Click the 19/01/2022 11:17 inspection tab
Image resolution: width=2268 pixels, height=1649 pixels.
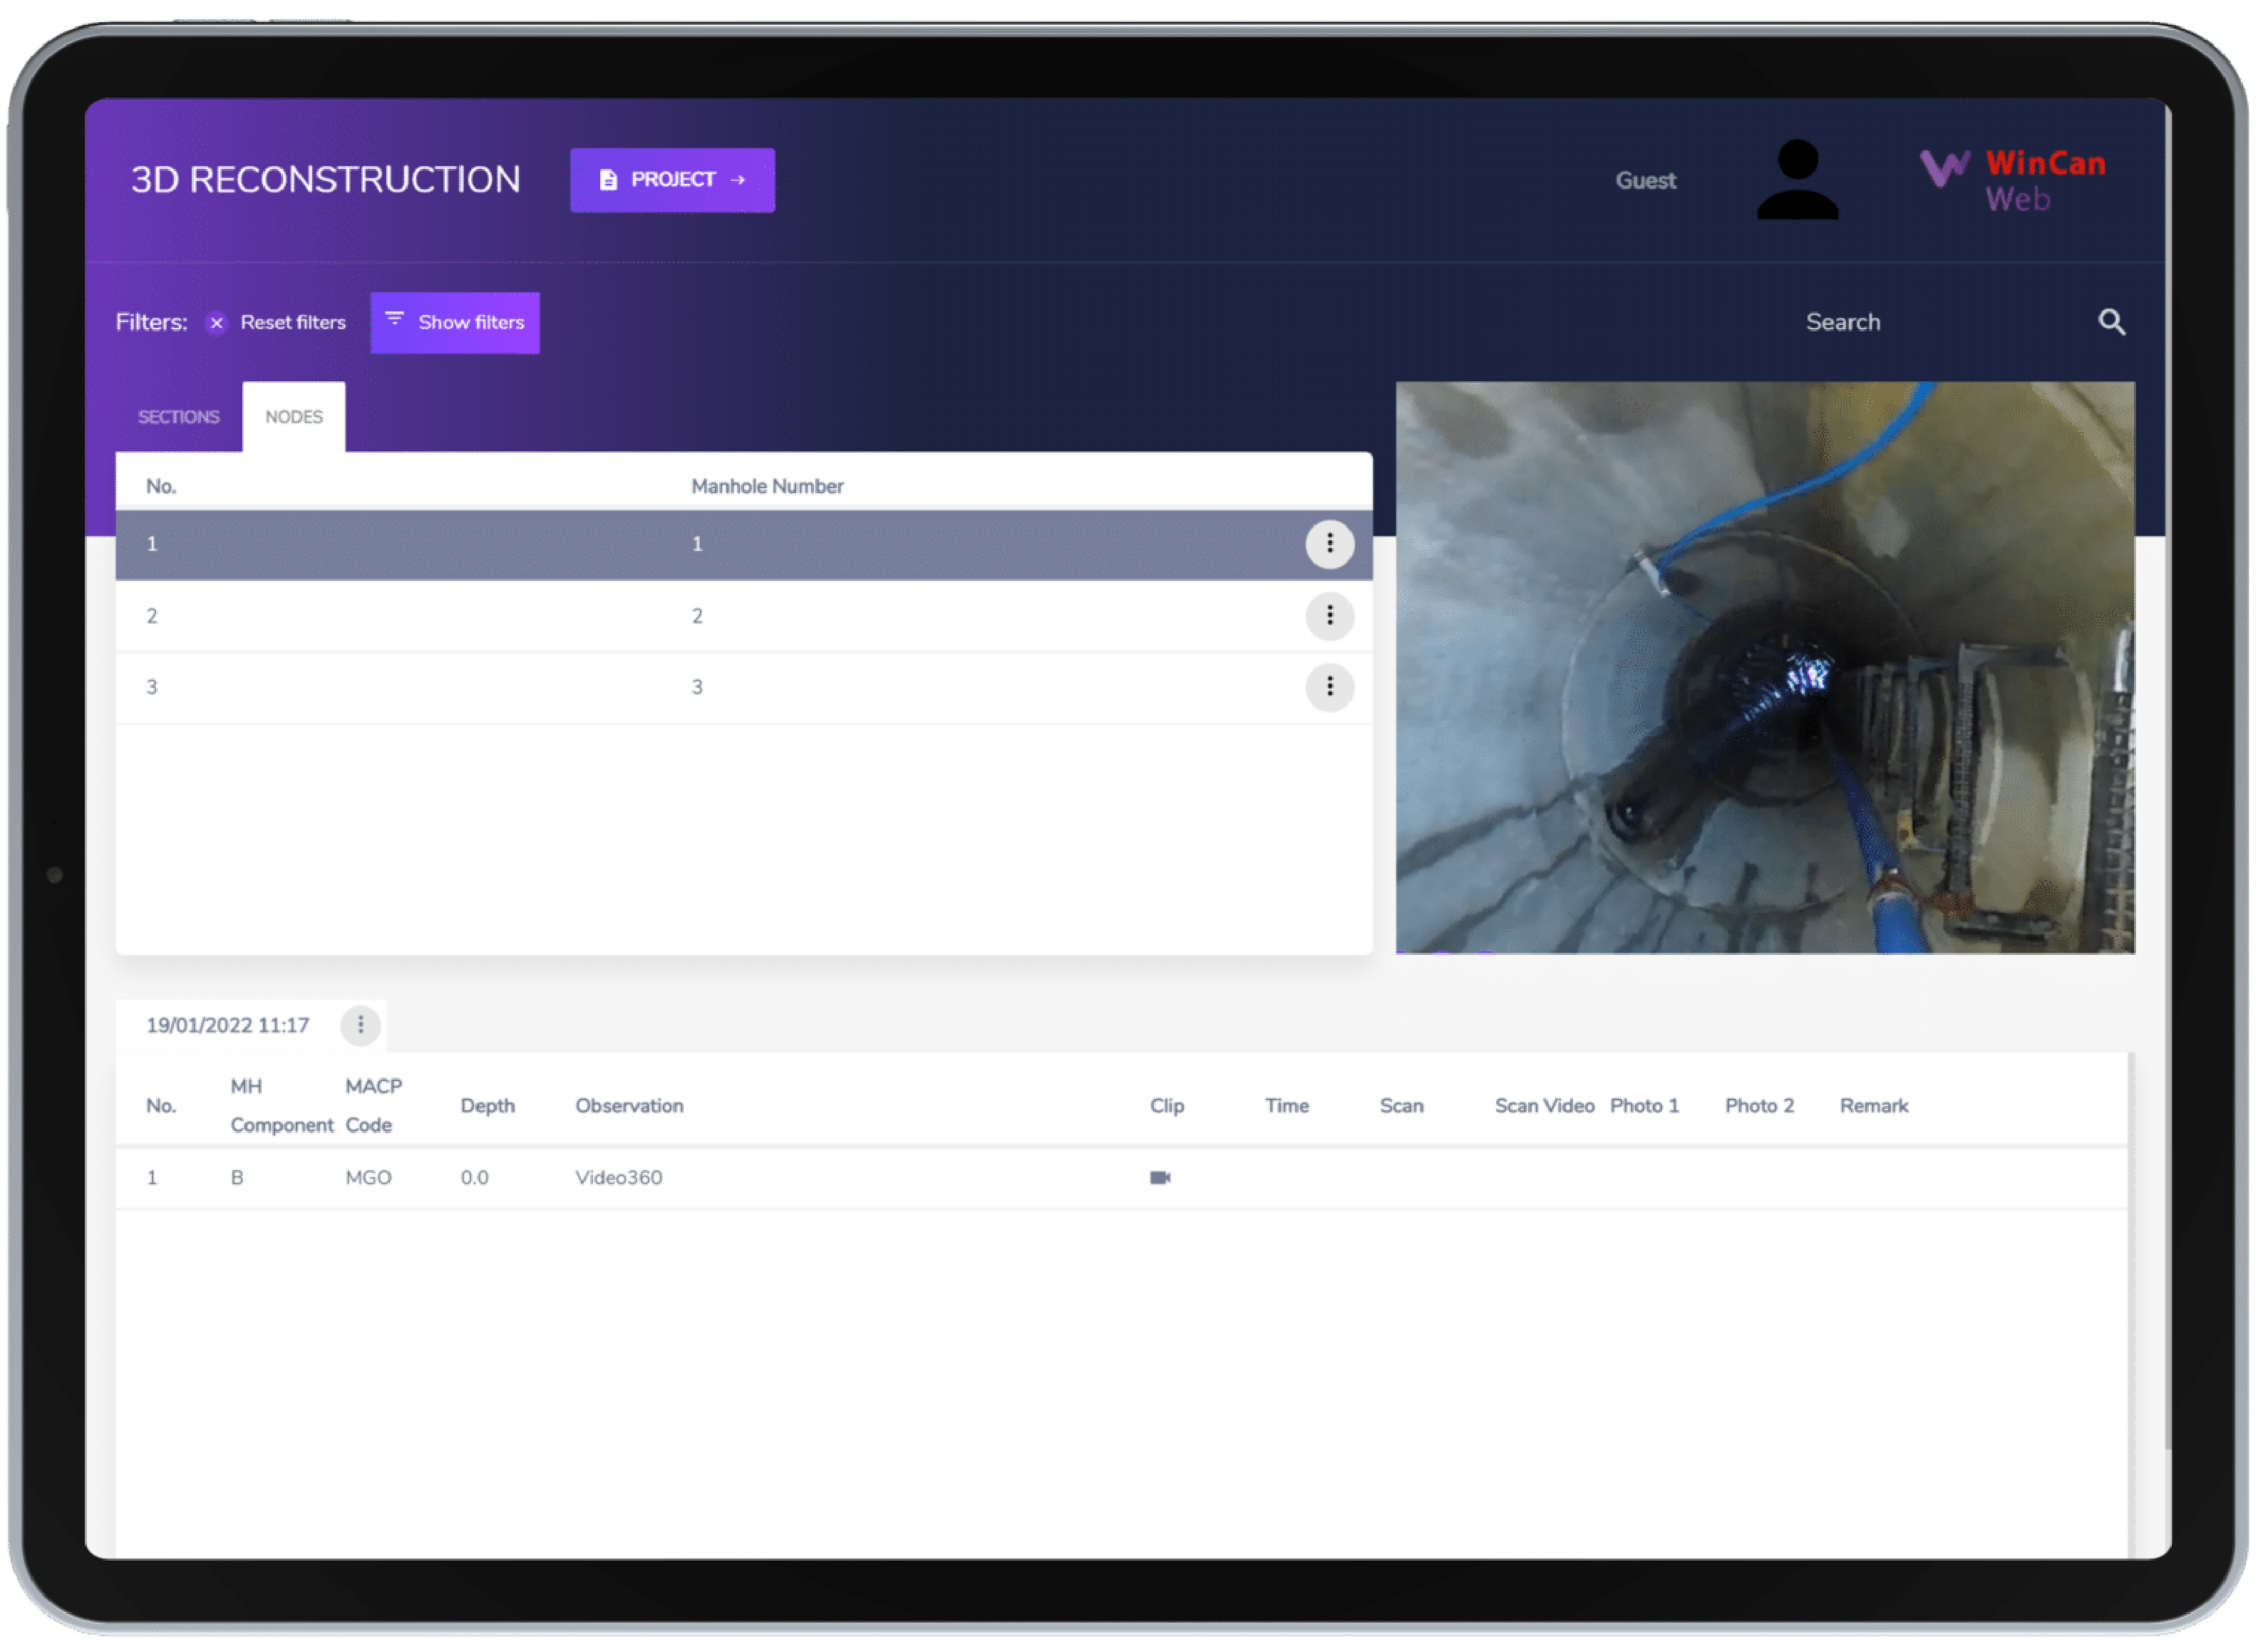(228, 1025)
